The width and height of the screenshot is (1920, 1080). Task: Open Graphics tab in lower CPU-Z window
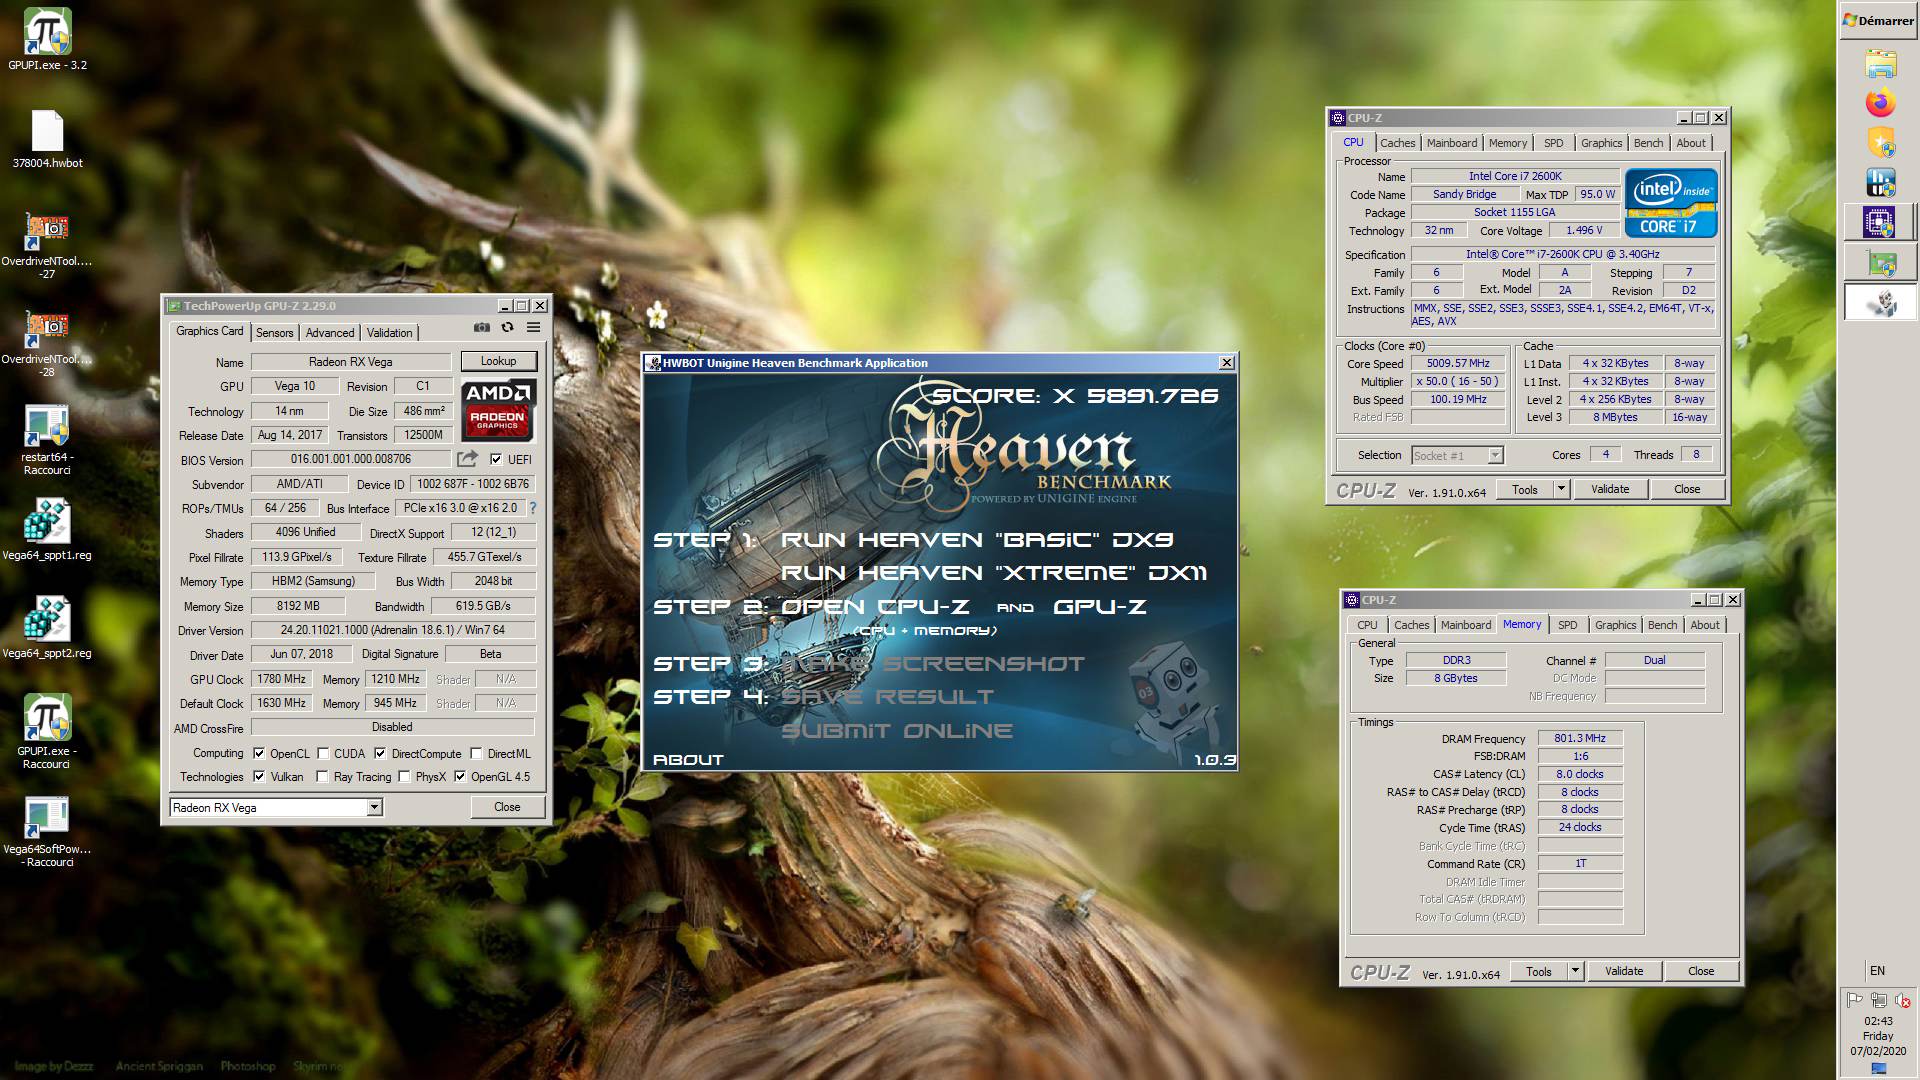(1616, 625)
